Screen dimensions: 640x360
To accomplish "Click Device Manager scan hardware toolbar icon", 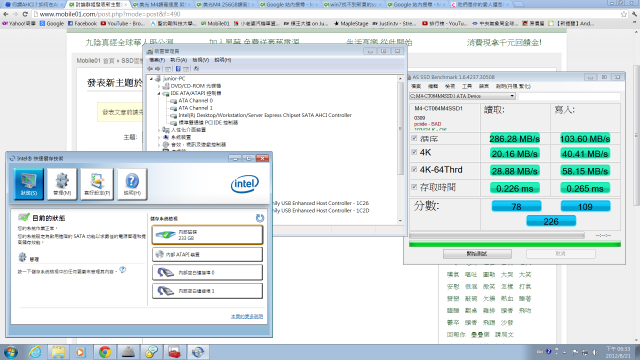I will pyautogui.click(x=196, y=69).
